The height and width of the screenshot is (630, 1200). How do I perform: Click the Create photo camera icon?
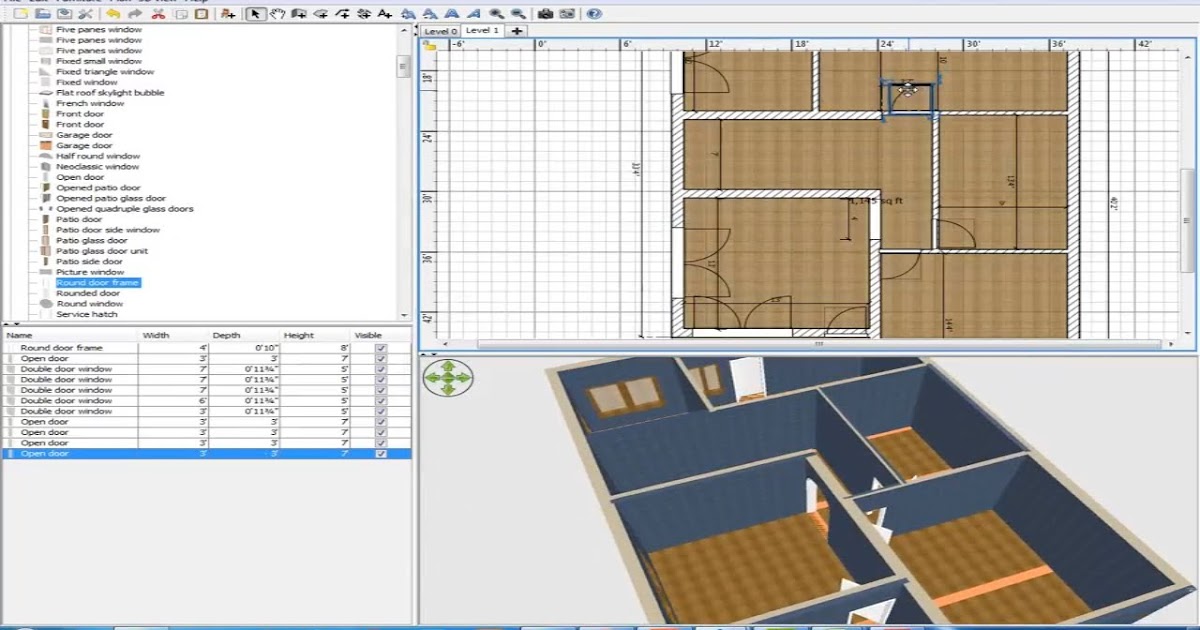545,14
